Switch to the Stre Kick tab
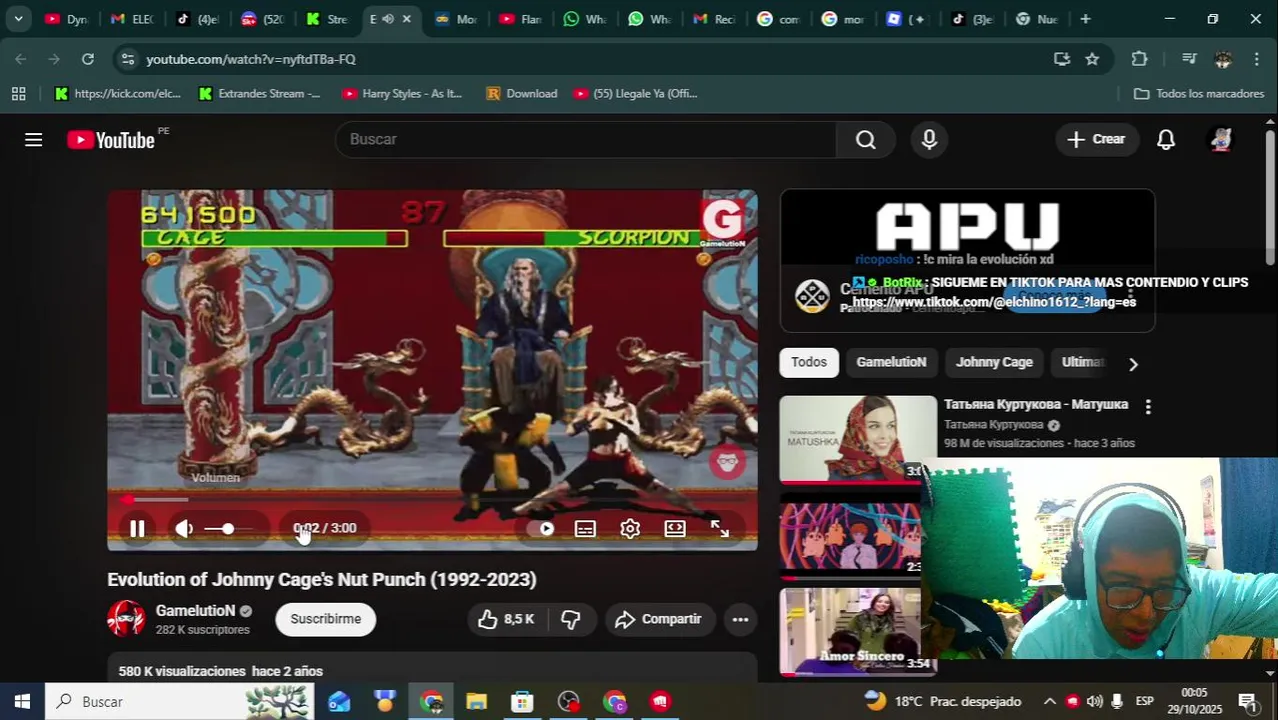Viewport: 1278px width, 720px height. [x=328, y=19]
